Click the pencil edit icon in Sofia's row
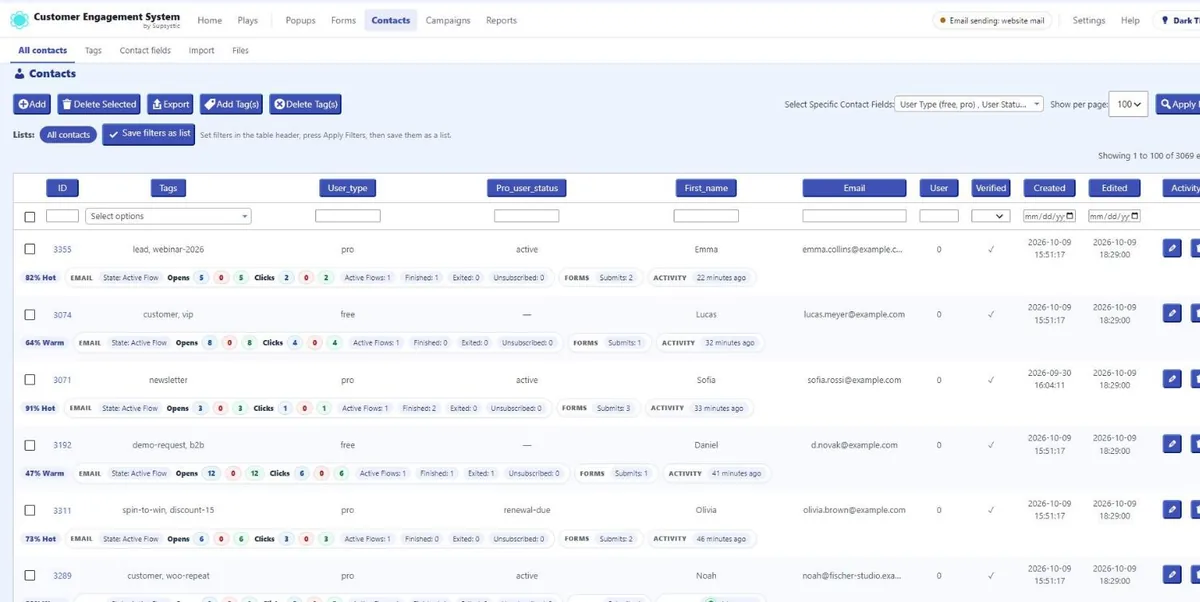 [1172, 379]
